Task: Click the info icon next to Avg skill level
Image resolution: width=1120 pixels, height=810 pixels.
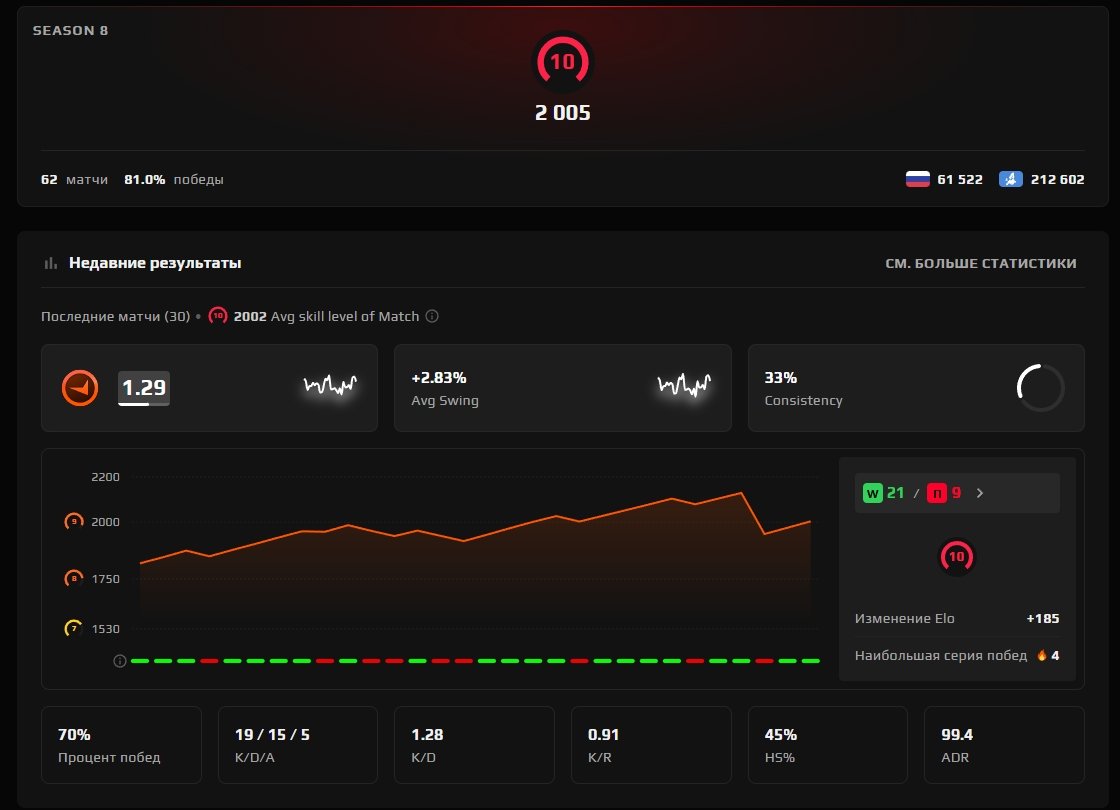Action: (x=432, y=316)
